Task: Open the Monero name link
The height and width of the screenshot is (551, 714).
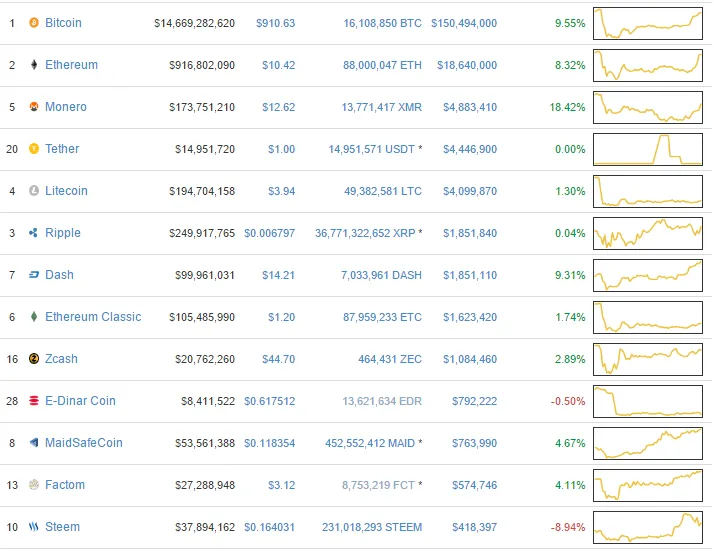Action: pos(66,107)
